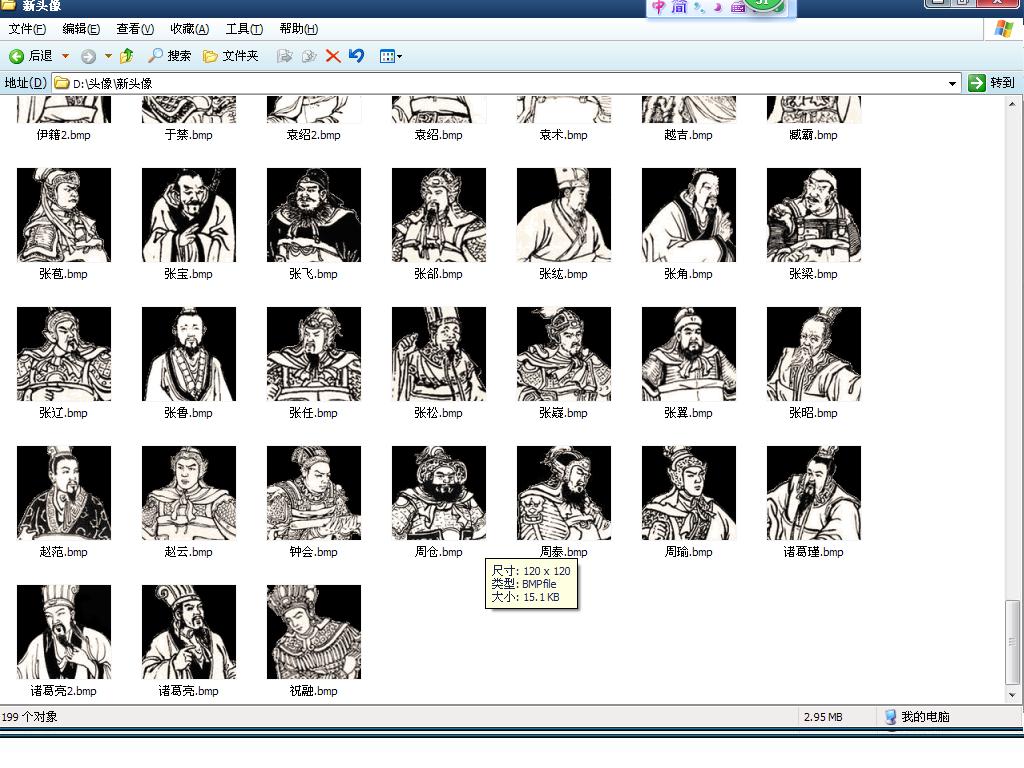Open the Search (搜索) pane
Screen dimensions: 1024x768
click(169, 56)
